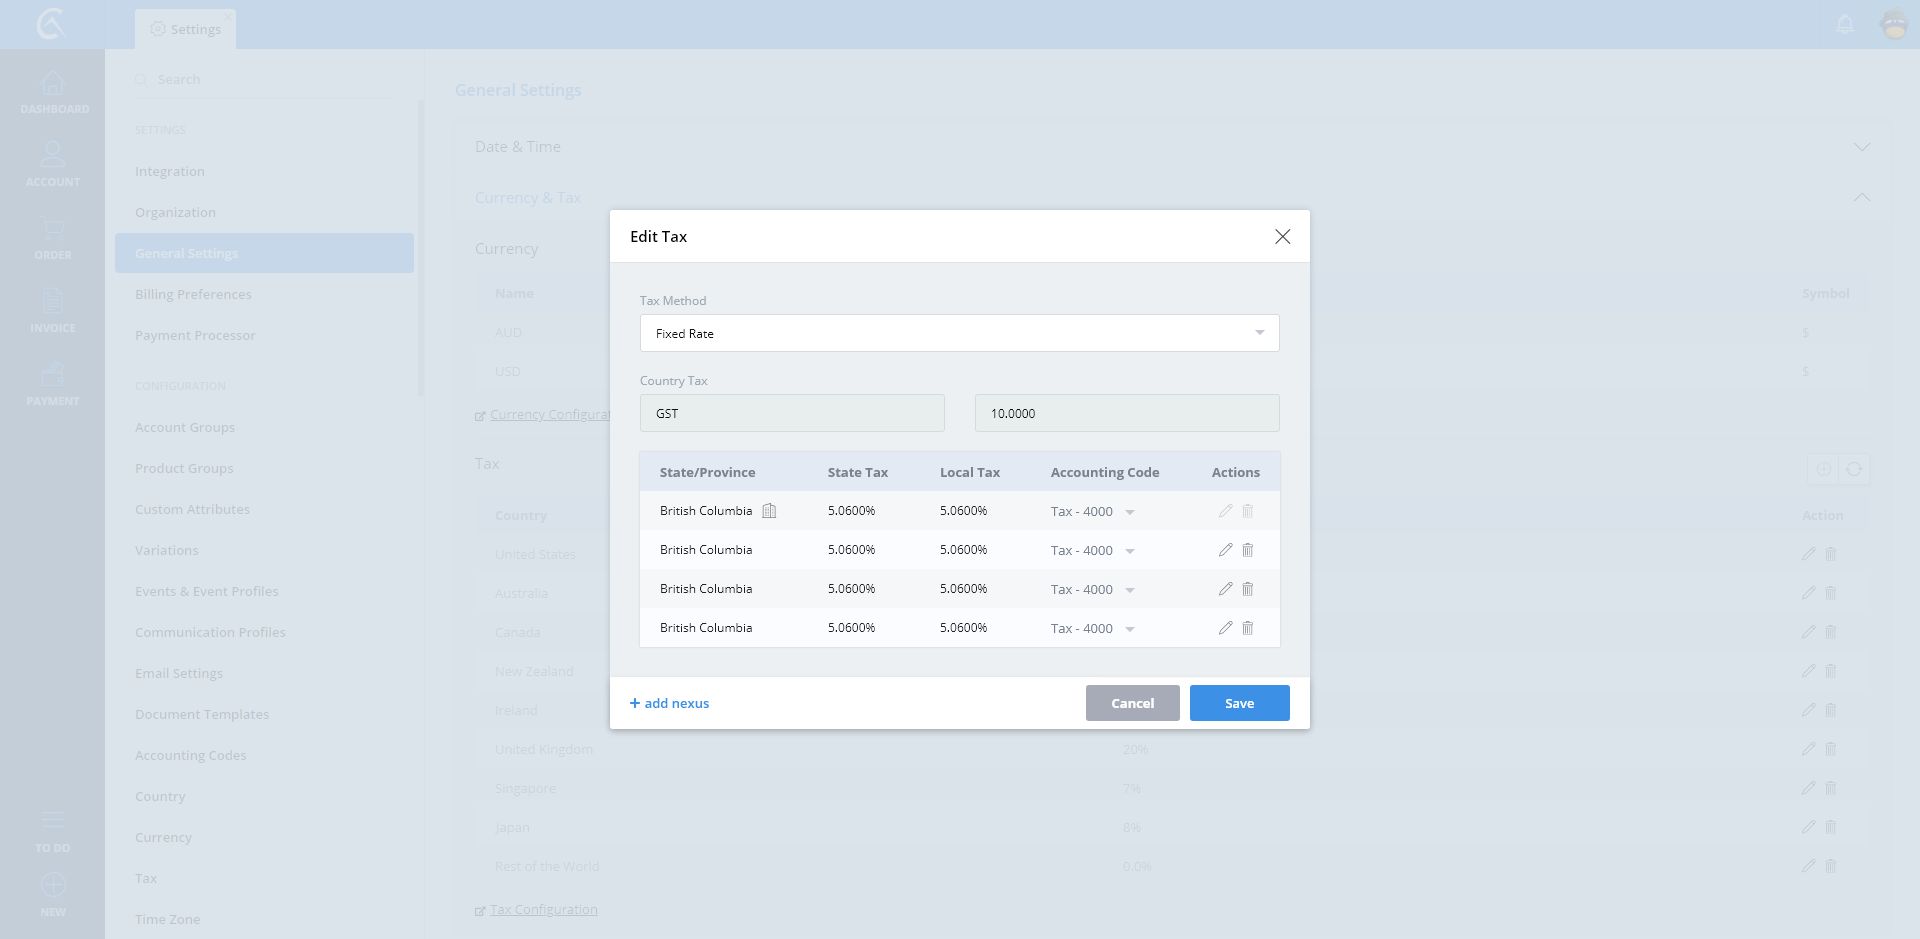
Task: Open Accounting Codes settings page
Action: click(x=190, y=756)
